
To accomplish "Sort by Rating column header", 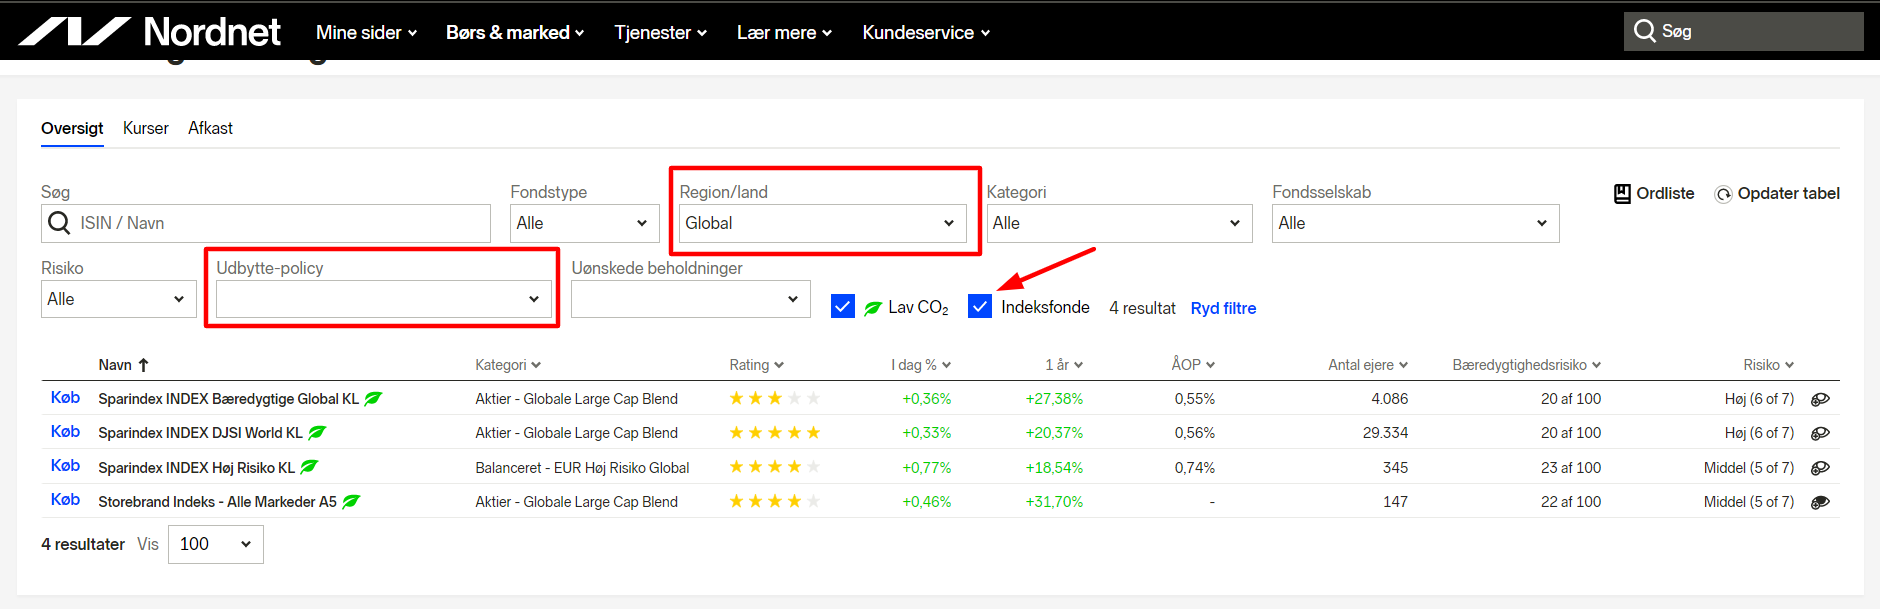I will [x=757, y=365].
